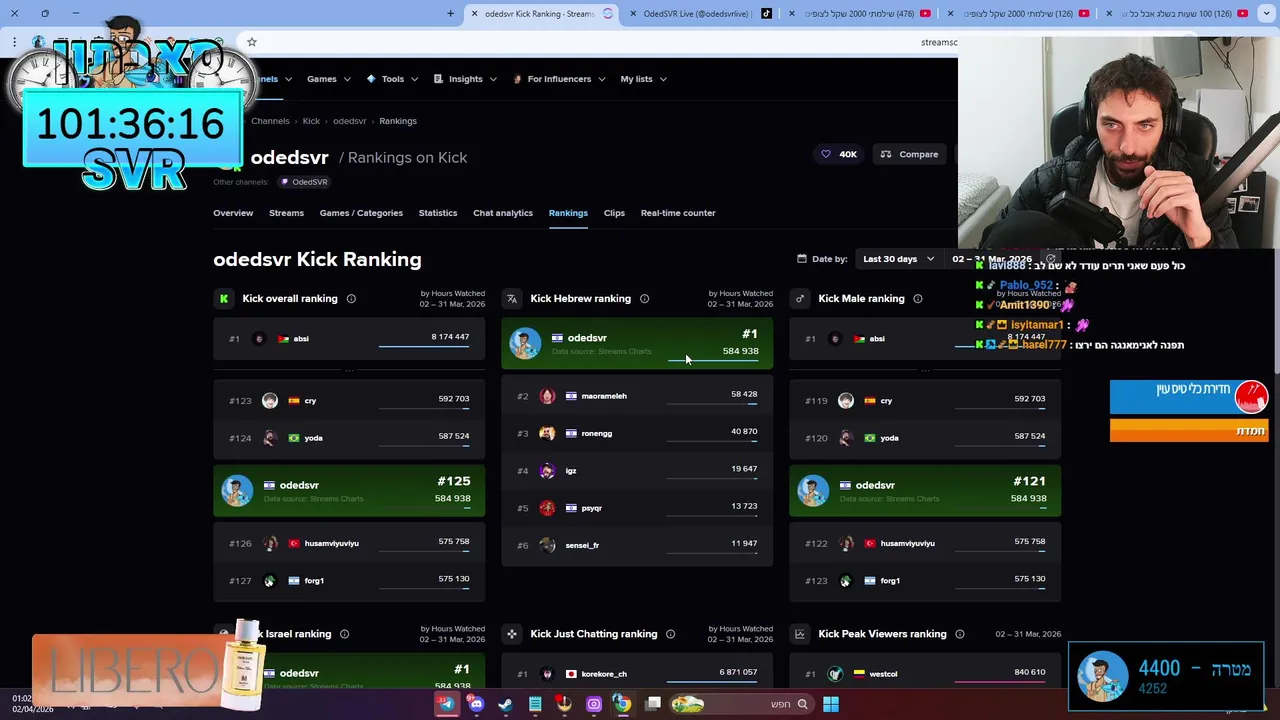This screenshot has height=720, width=1280.
Task: Open the notepad app in taskbar
Action: 535,704
